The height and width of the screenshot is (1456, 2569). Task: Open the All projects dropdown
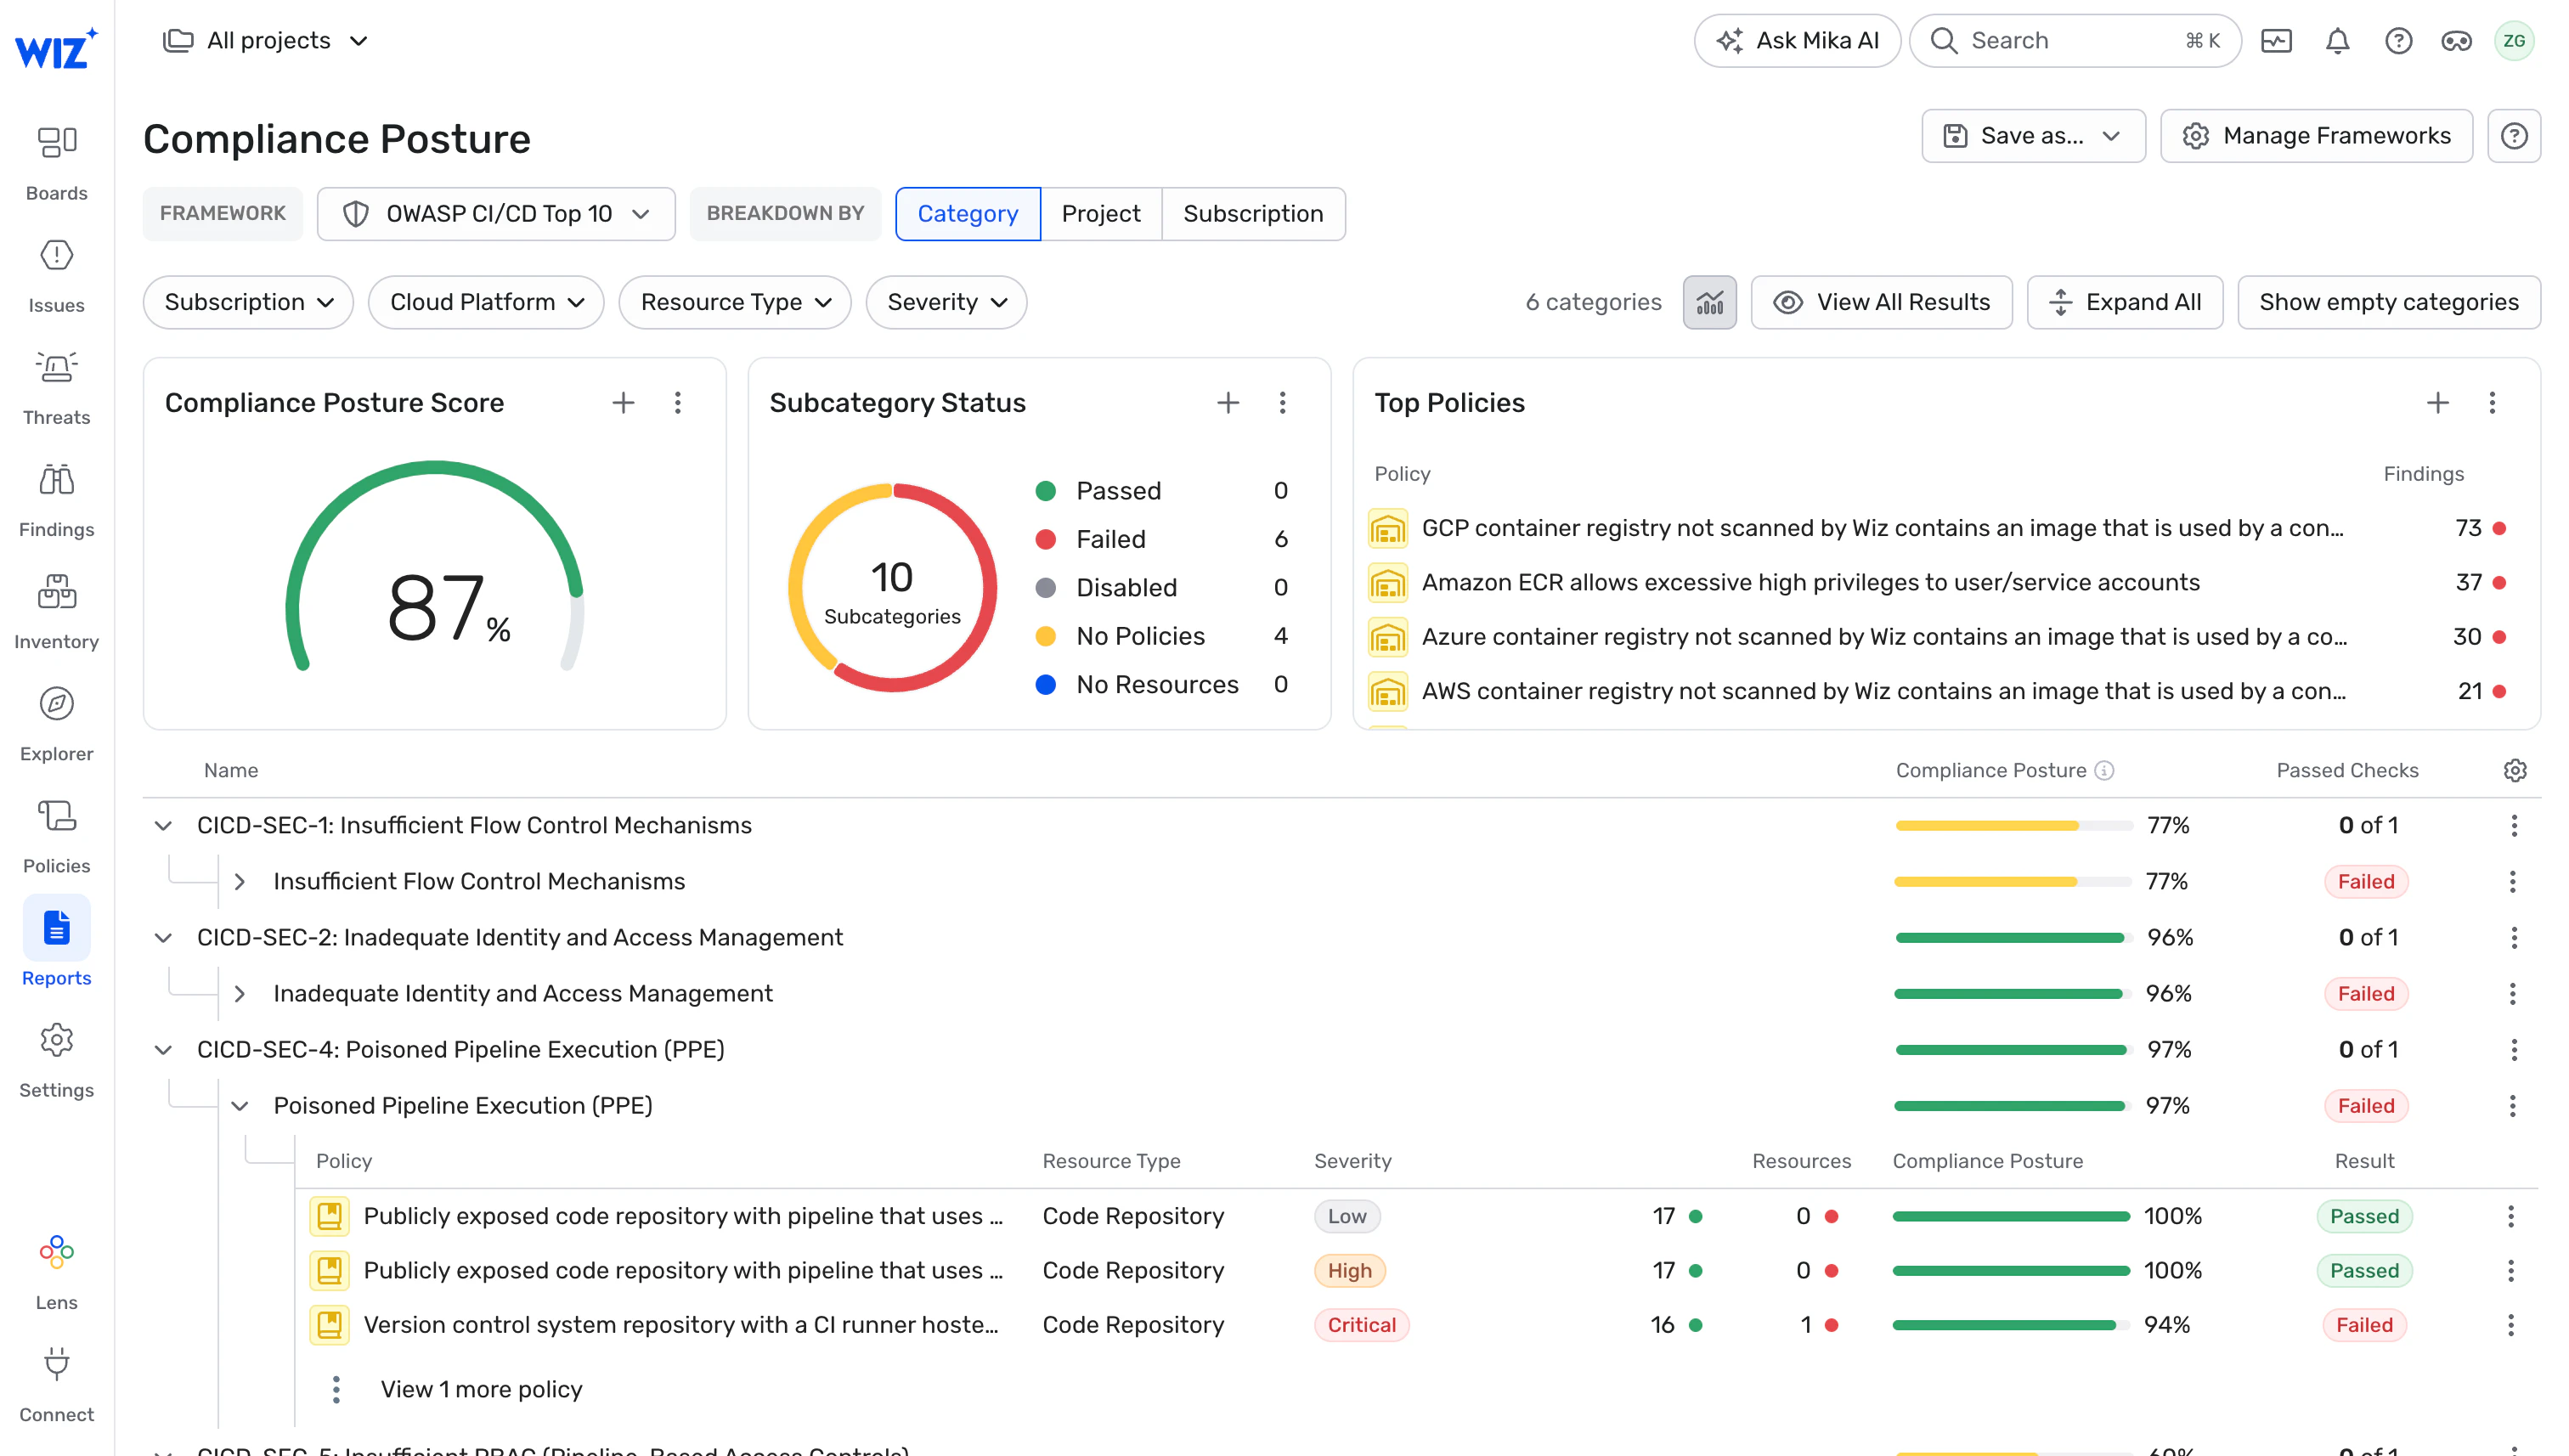(266, 41)
